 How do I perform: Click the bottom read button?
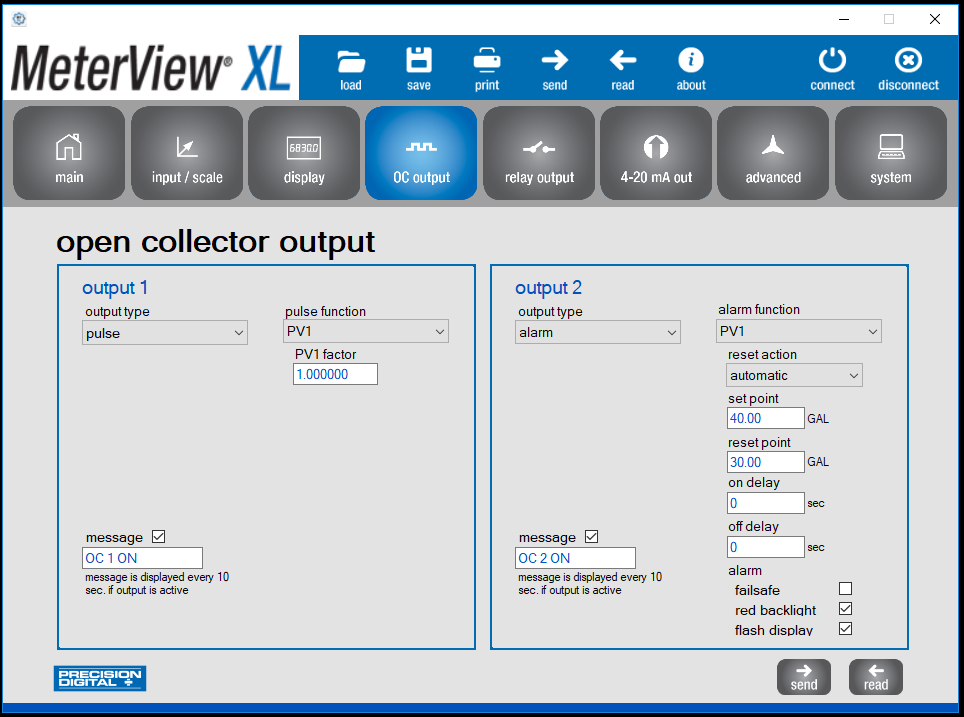click(x=875, y=677)
